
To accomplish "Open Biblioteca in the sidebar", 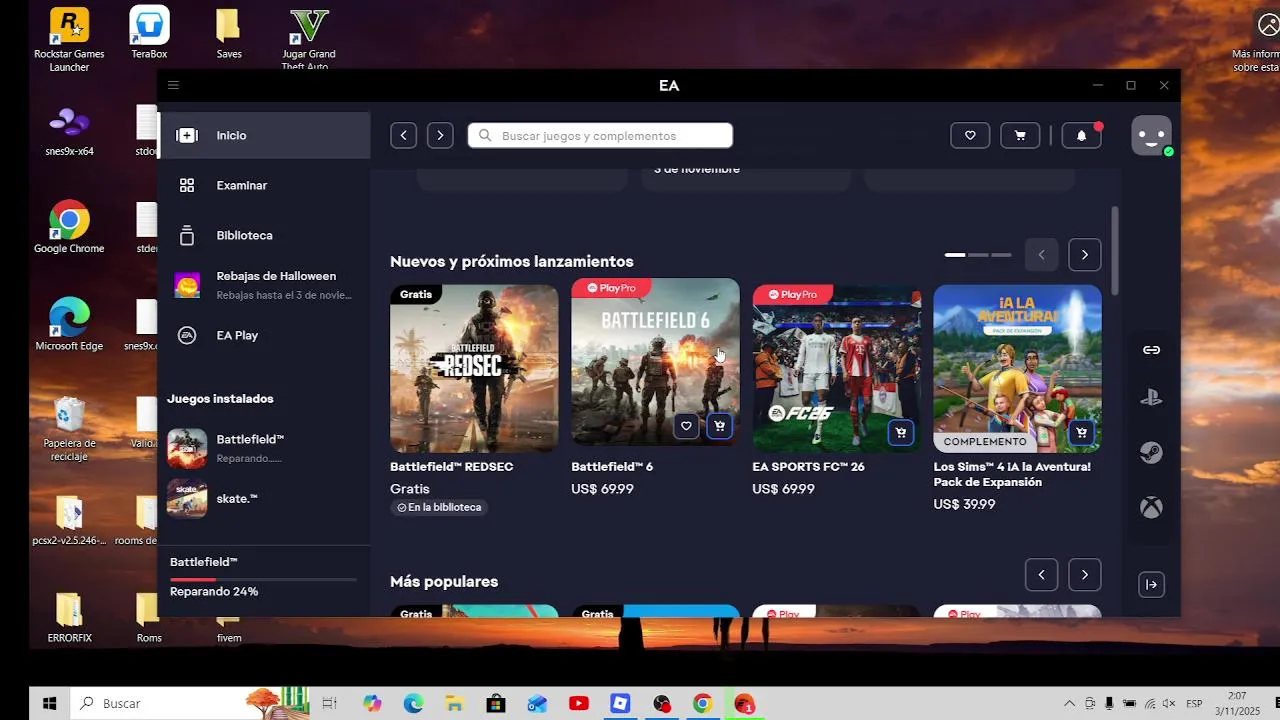I will pyautogui.click(x=265, y=235).
